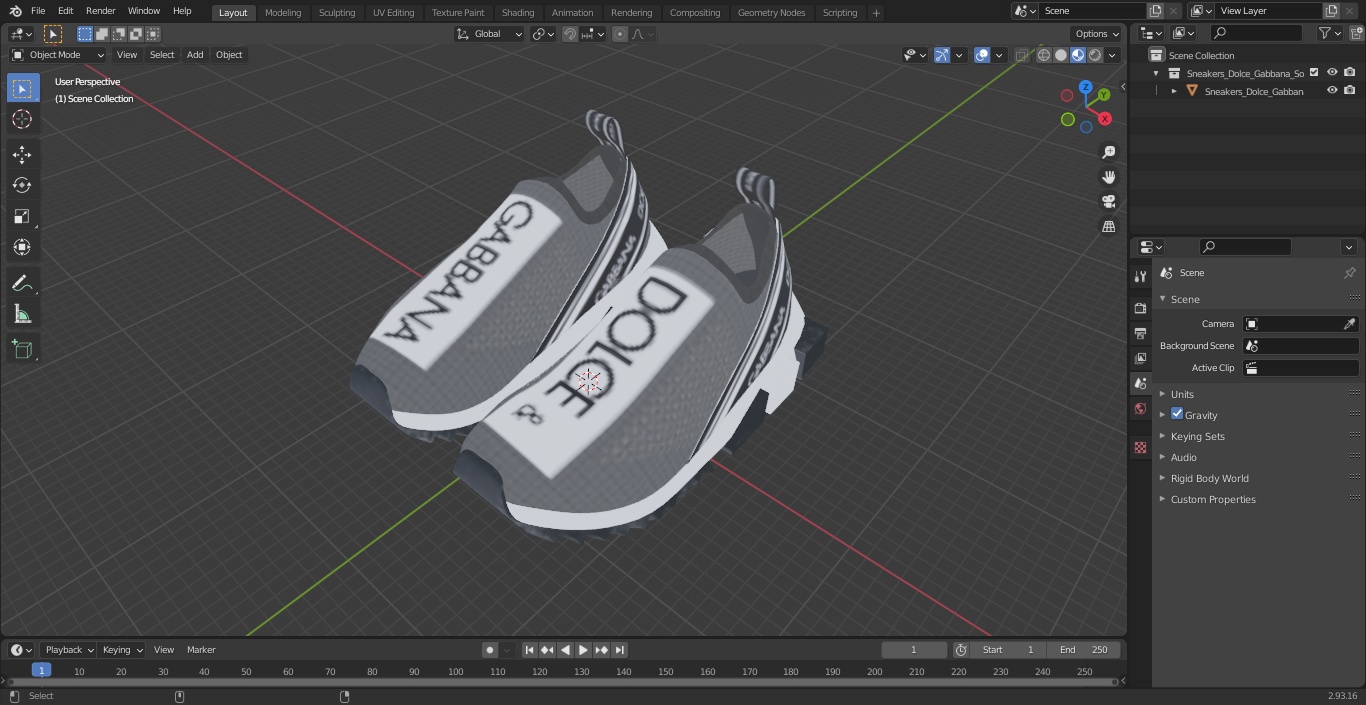Toggle render camera icon for Sneakers_Dolce_Gabban object
Screen dimensions: 1366x705
(1349, 91)
